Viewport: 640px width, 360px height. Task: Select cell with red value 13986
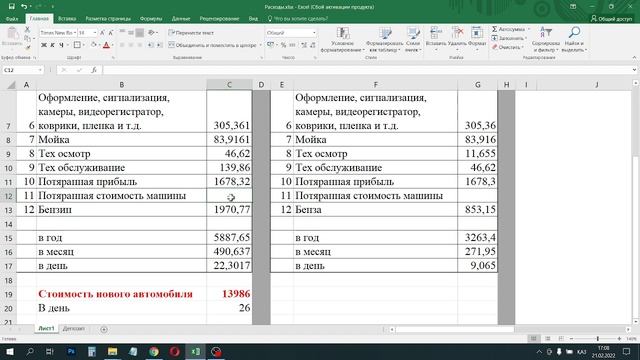tap(229, 294)
